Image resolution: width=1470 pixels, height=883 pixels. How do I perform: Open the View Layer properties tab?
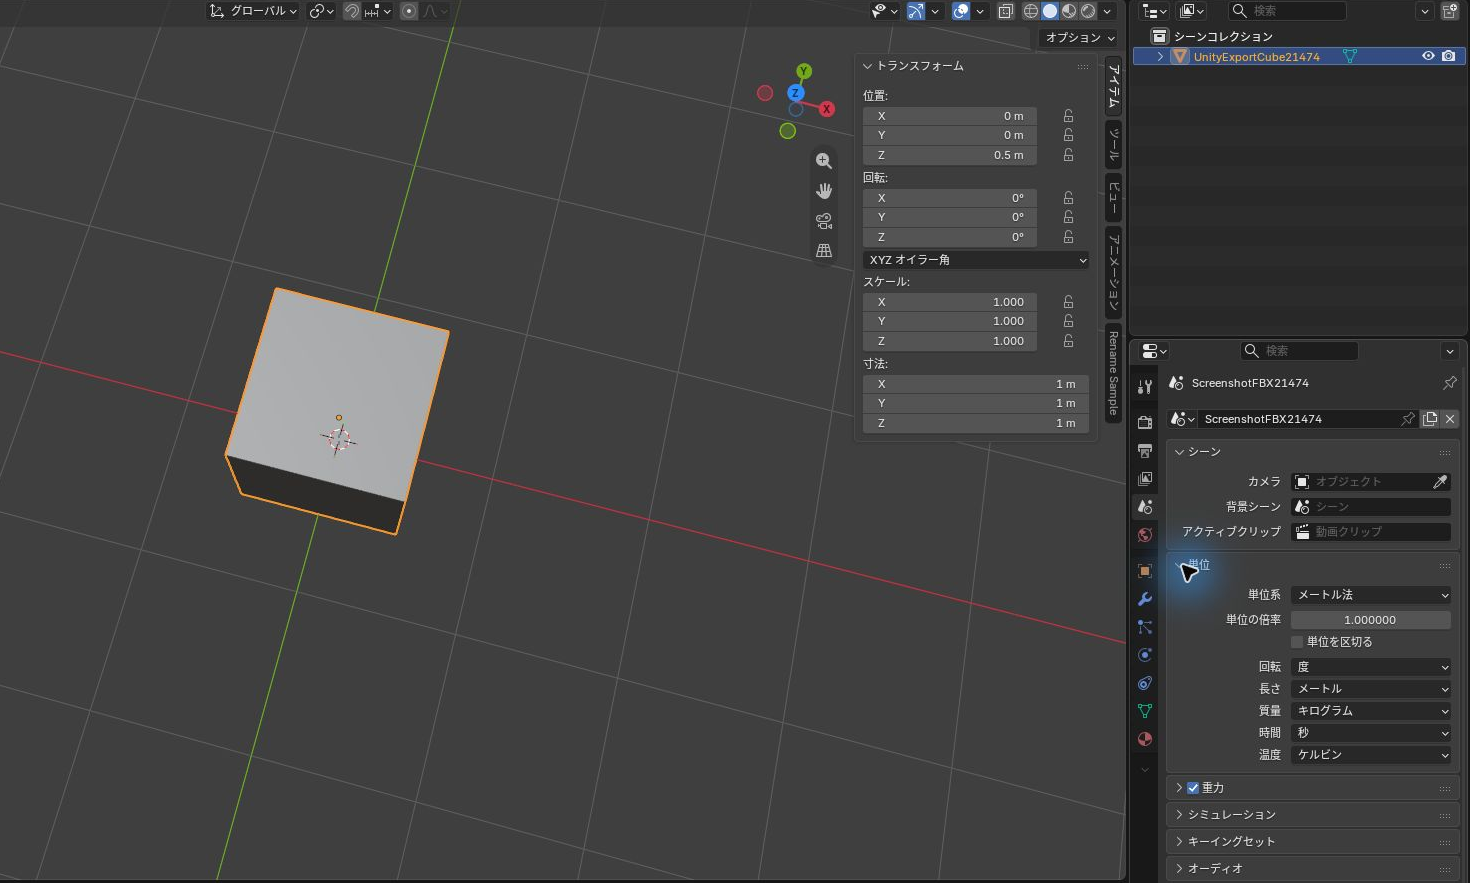pos(1145,479)
